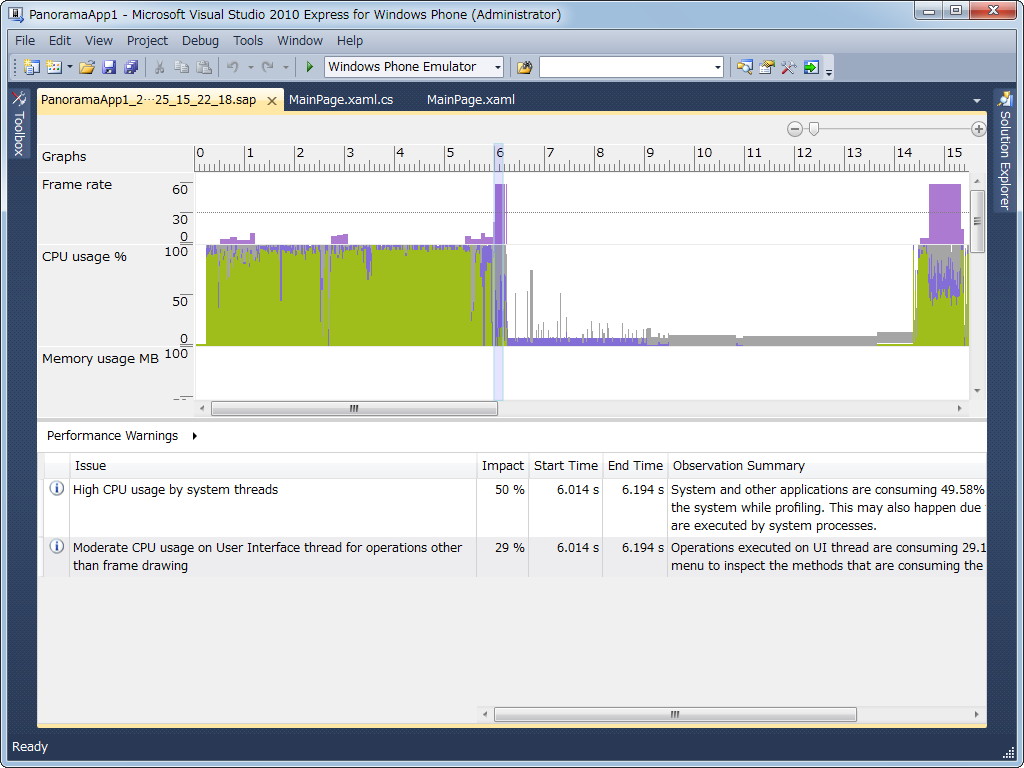
Task: Click the Undo arrow icon
Action: coord(232,67)
